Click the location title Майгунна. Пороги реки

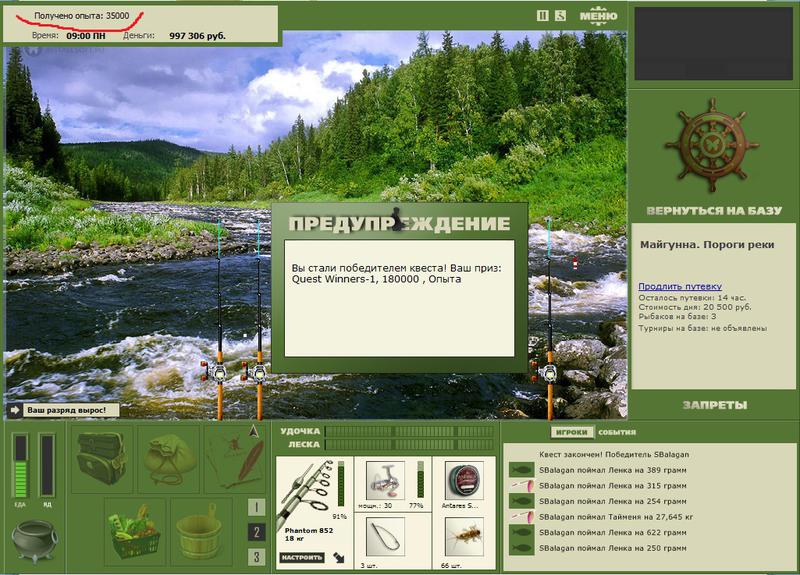[x=707, y=244]
